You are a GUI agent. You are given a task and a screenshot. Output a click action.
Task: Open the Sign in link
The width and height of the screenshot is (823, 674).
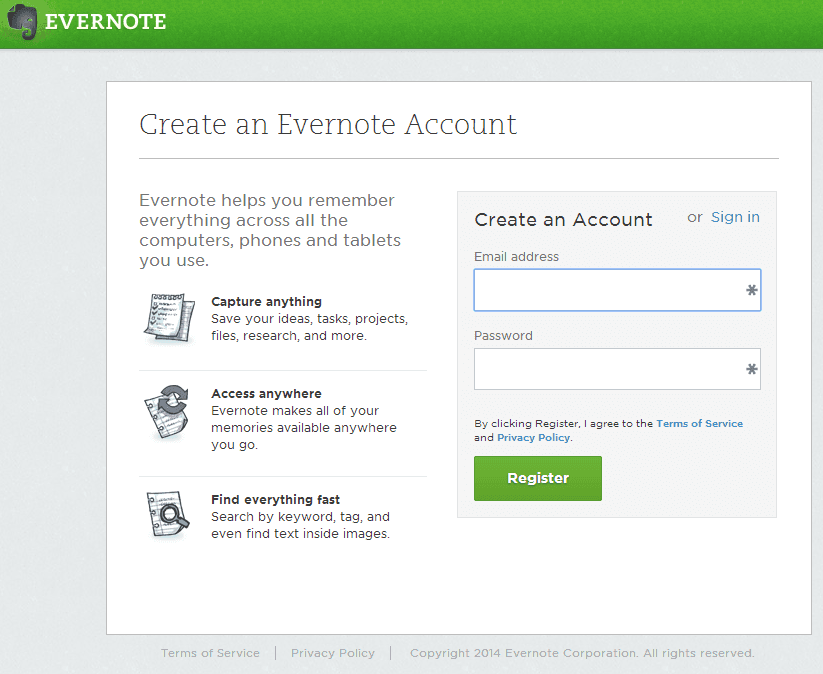735,217
